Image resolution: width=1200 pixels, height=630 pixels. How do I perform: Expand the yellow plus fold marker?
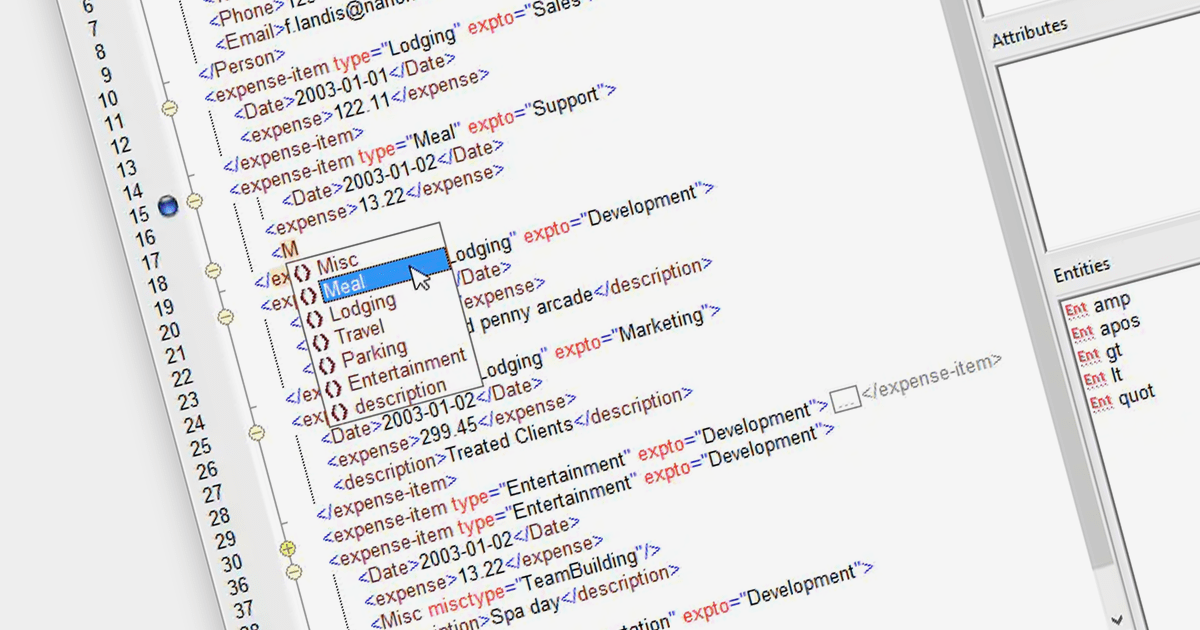(288, 547)
